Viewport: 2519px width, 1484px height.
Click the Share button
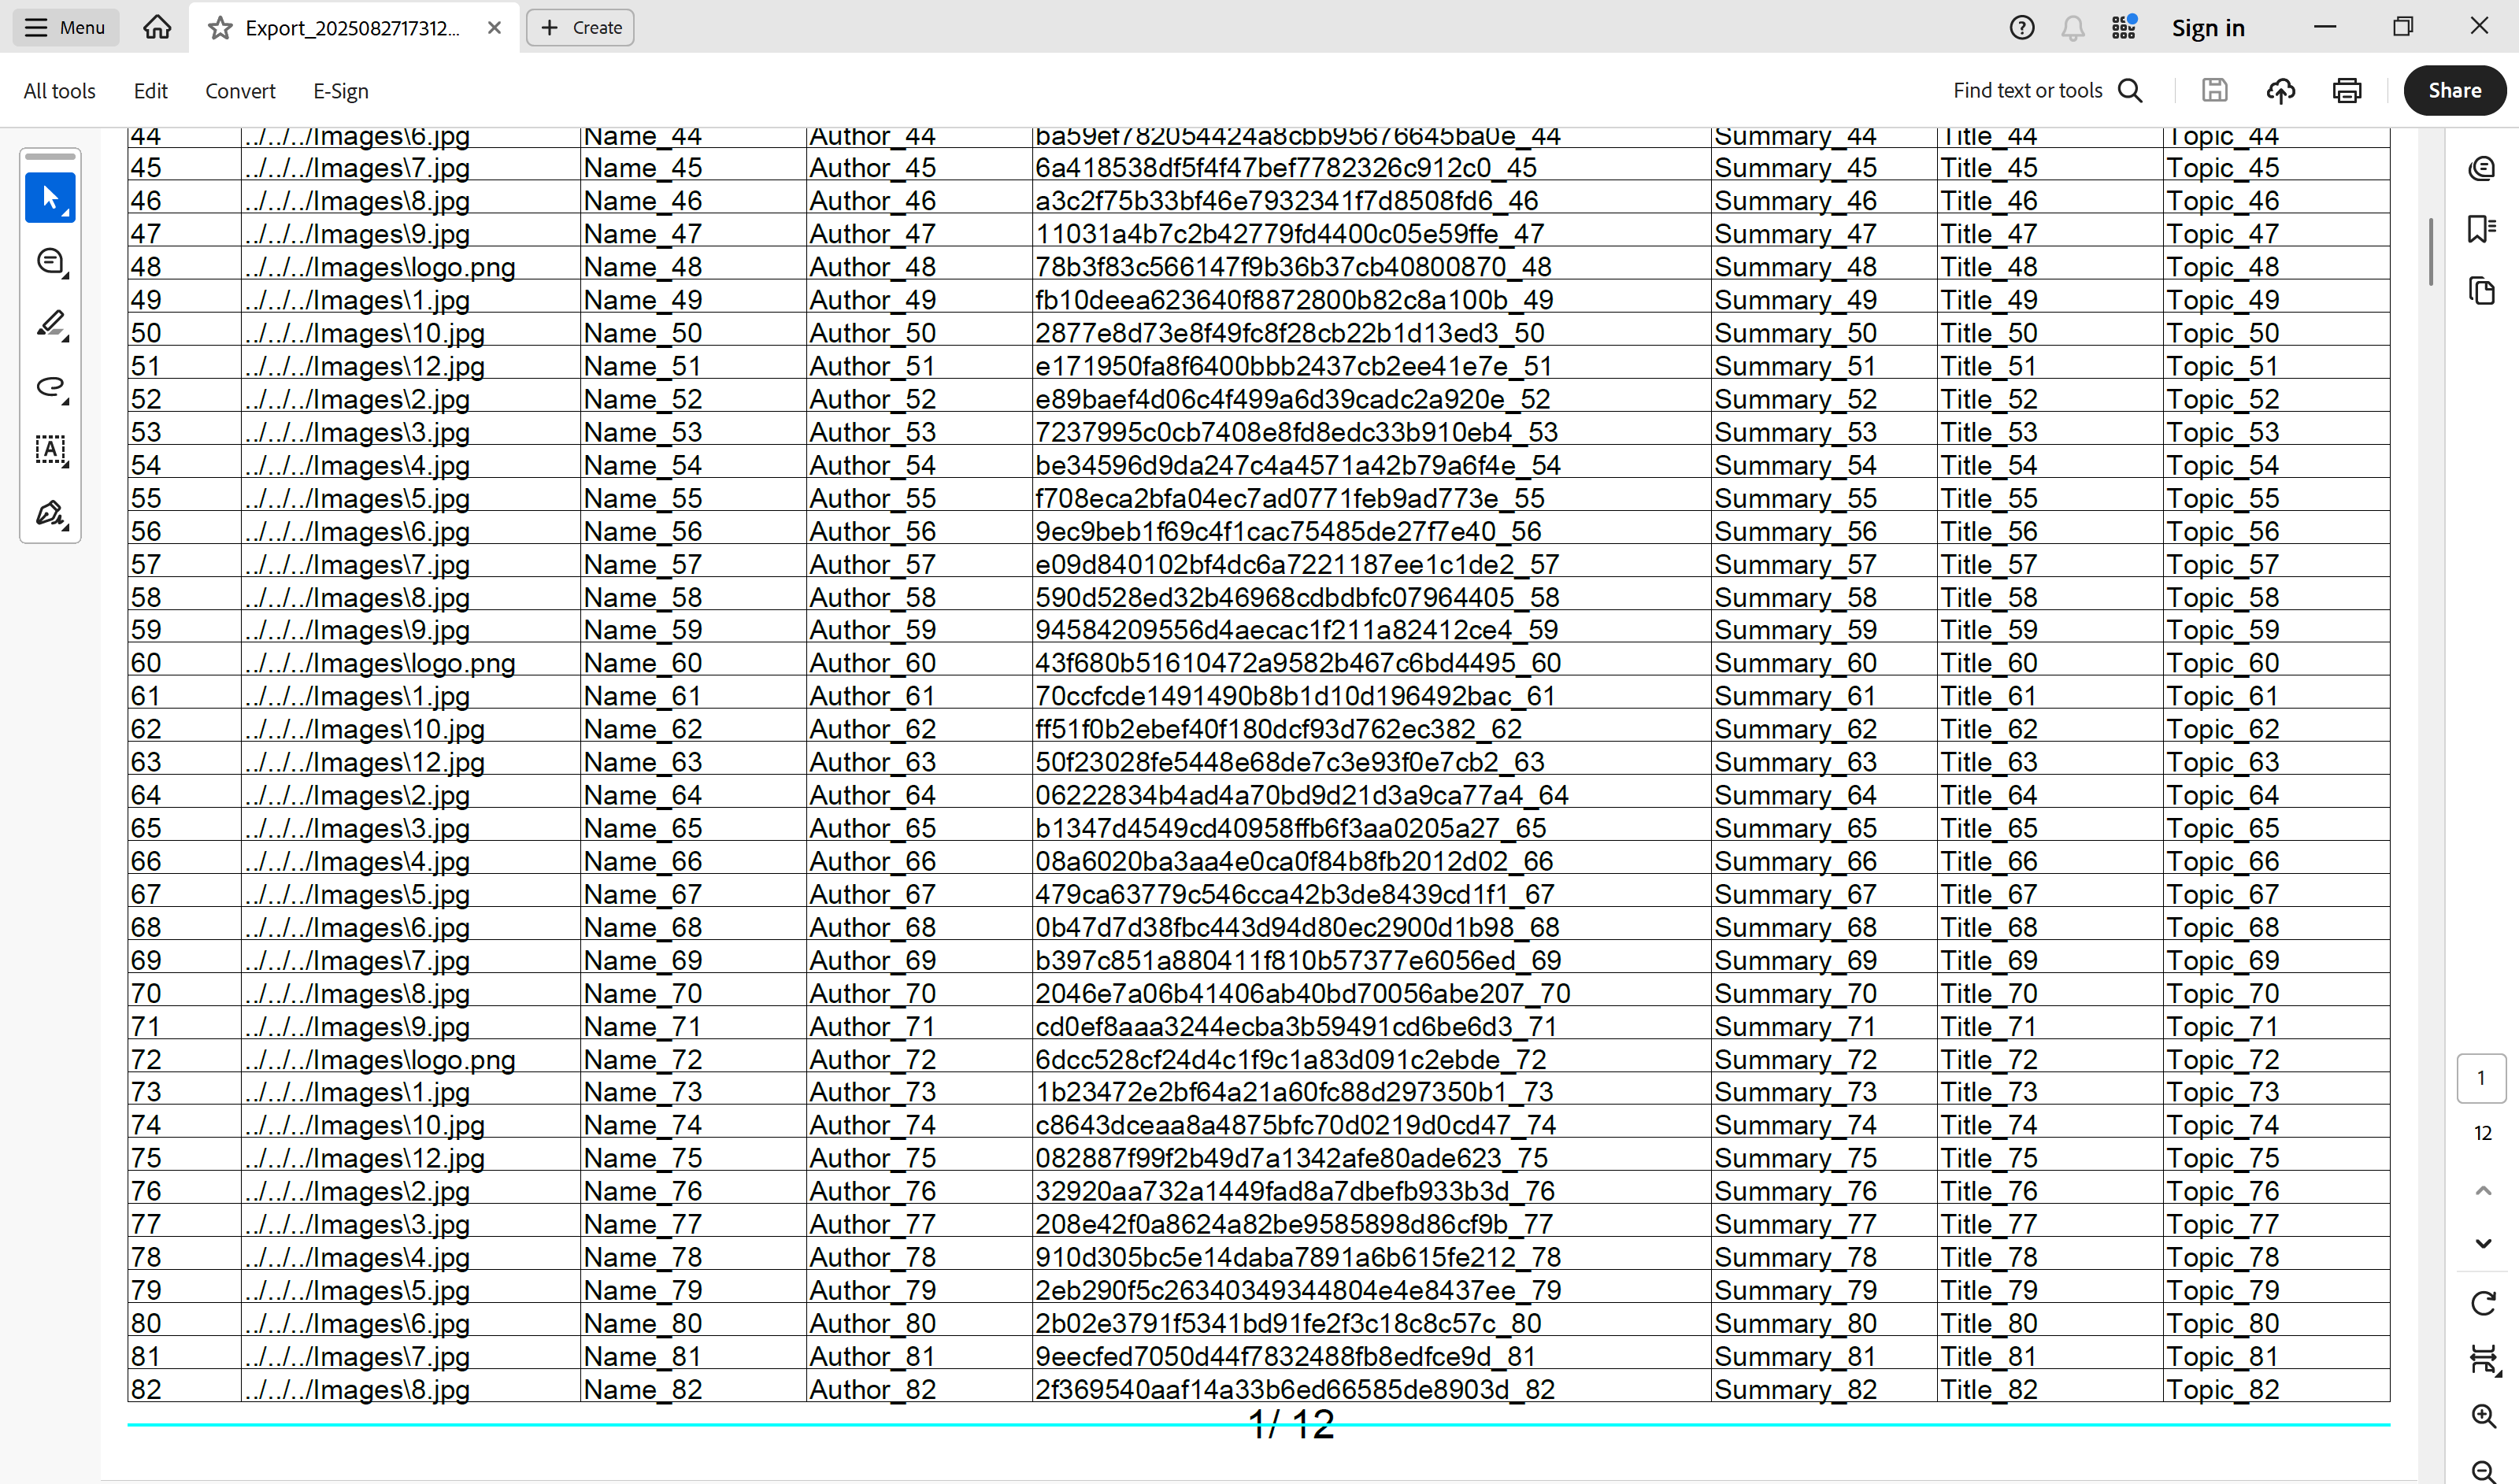(x=2454, y=91)
